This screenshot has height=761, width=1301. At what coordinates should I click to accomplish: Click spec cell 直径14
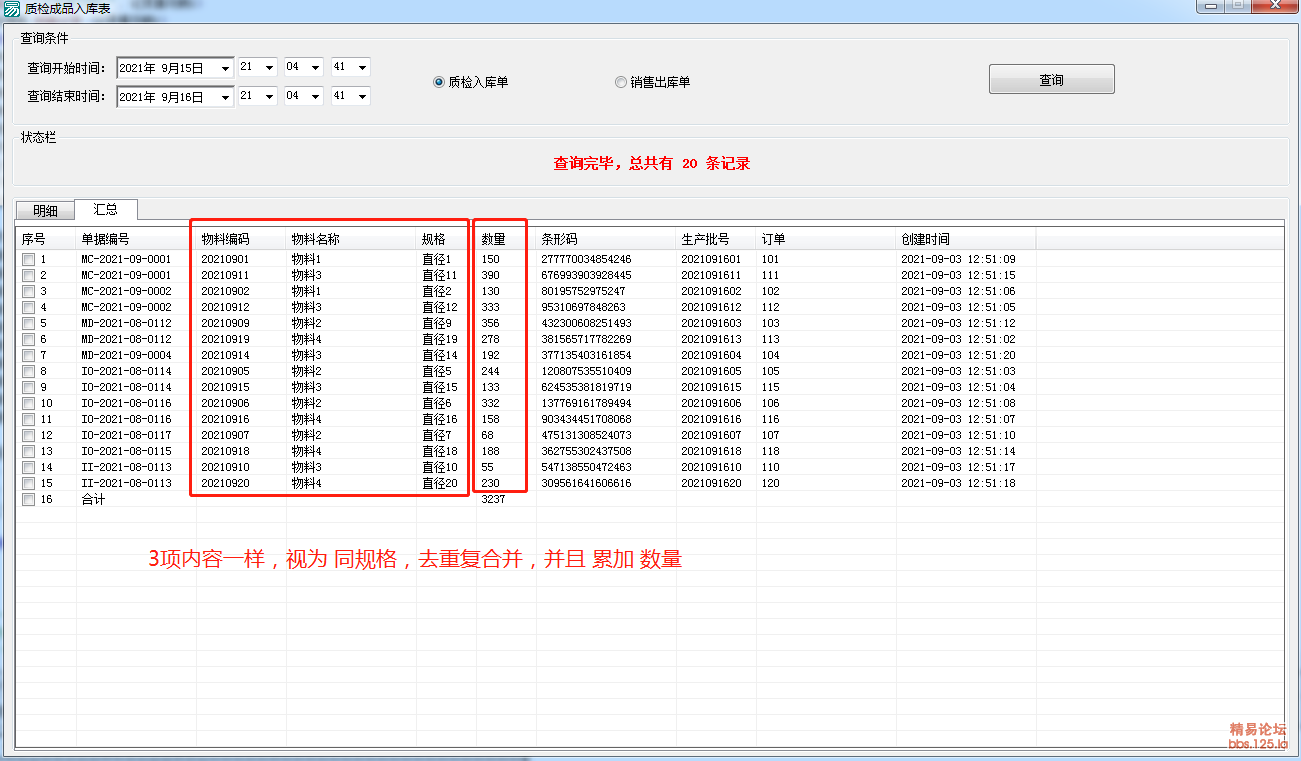(x=439, y=356)
